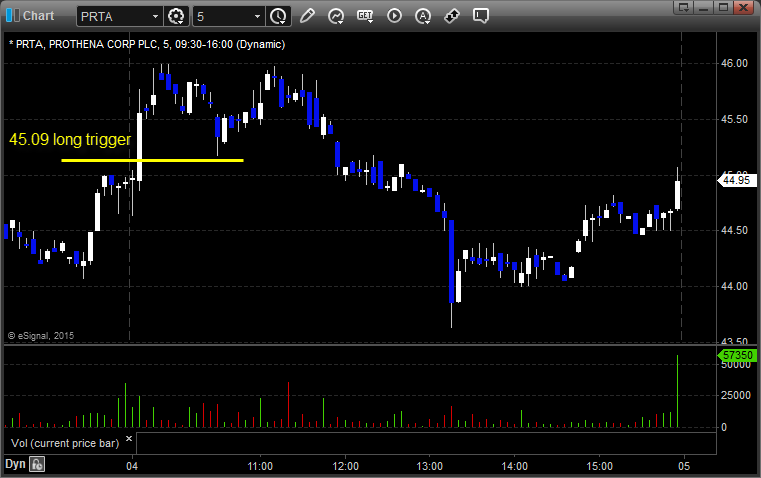Open the PRTA symbol dropdown
The image size is (761, 478).
155,16
